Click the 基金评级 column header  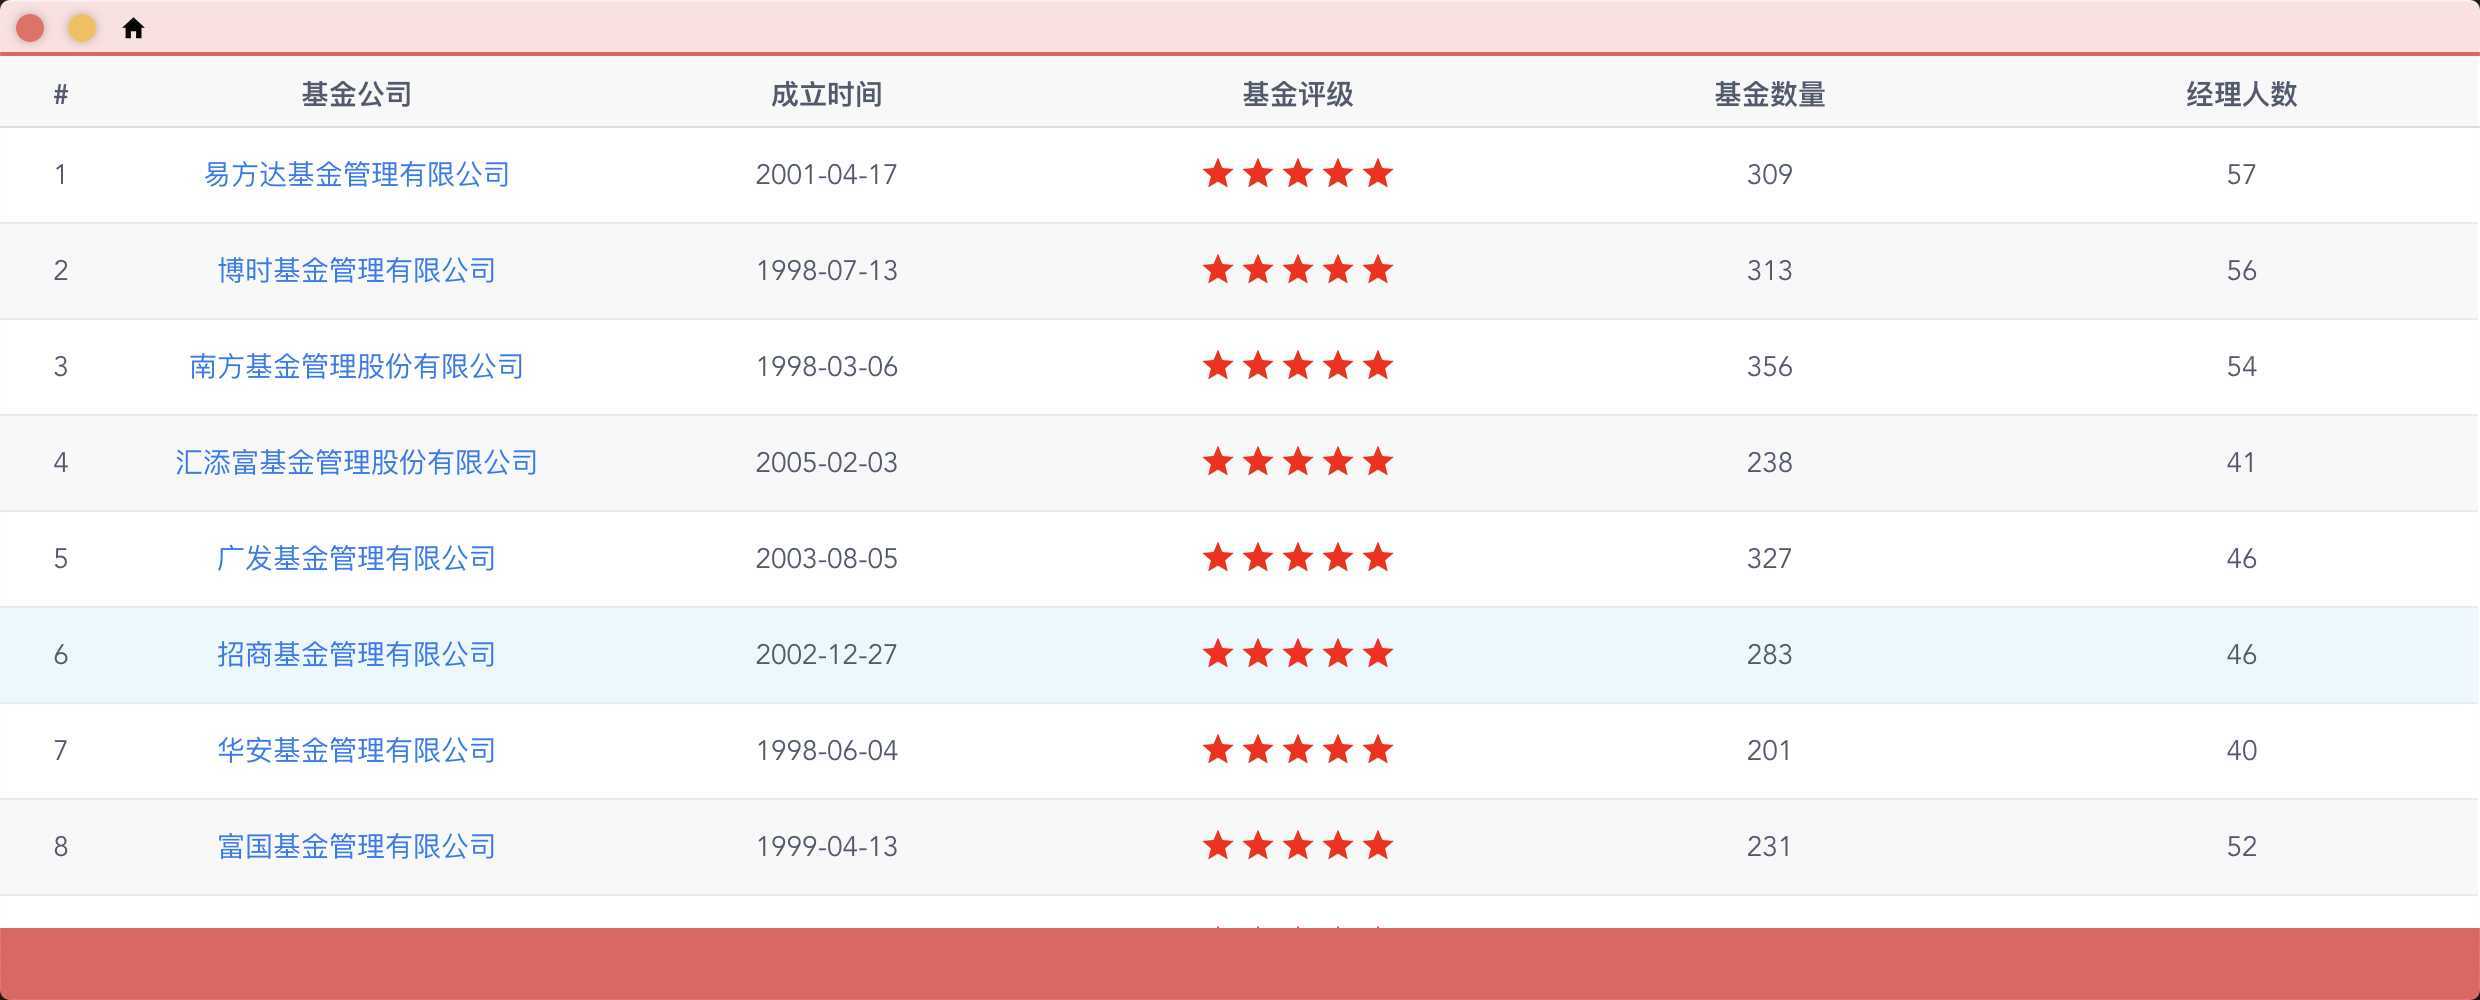1298,94
